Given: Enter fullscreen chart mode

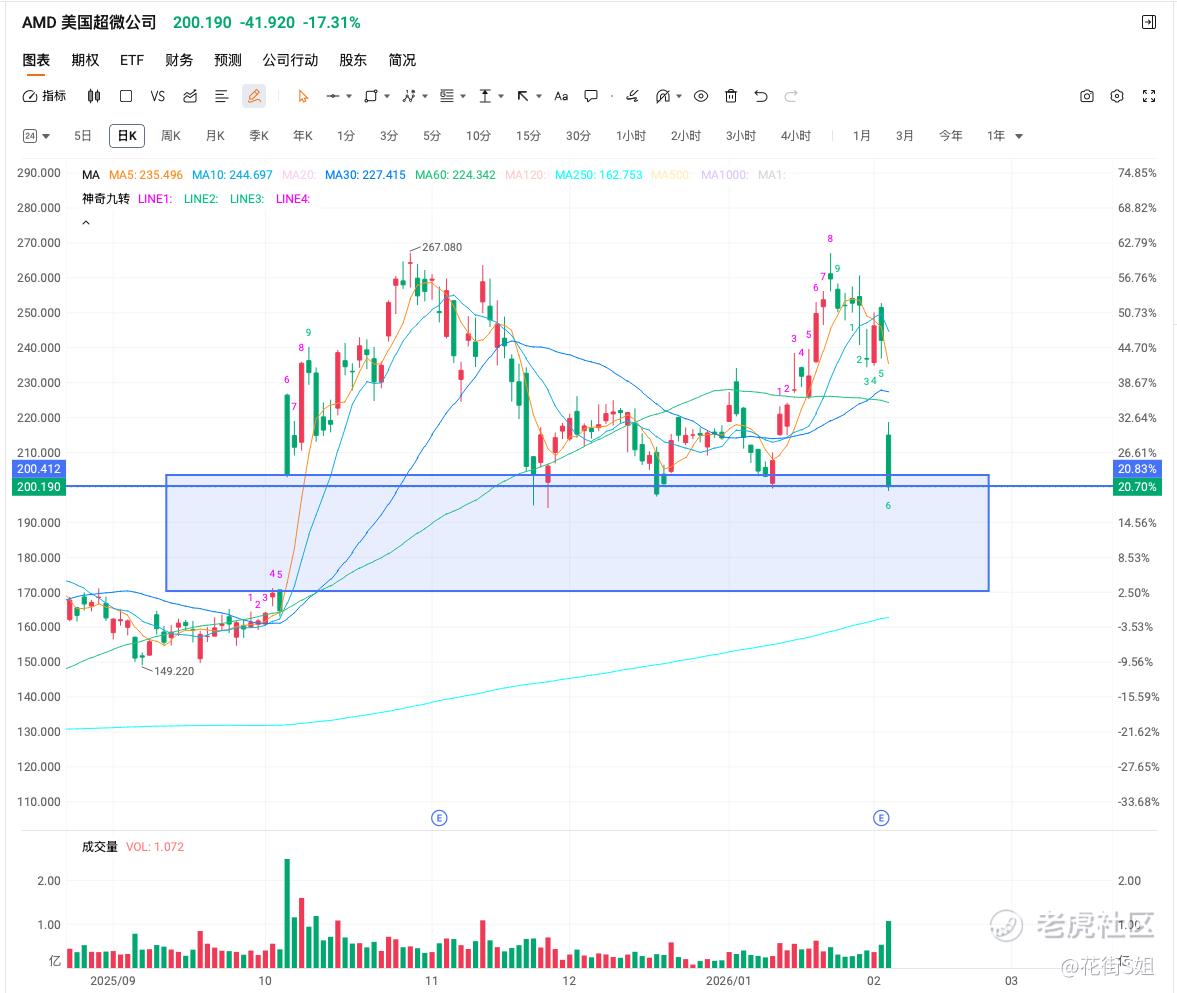Looking at the screenshot, I should coord(1148,96).
